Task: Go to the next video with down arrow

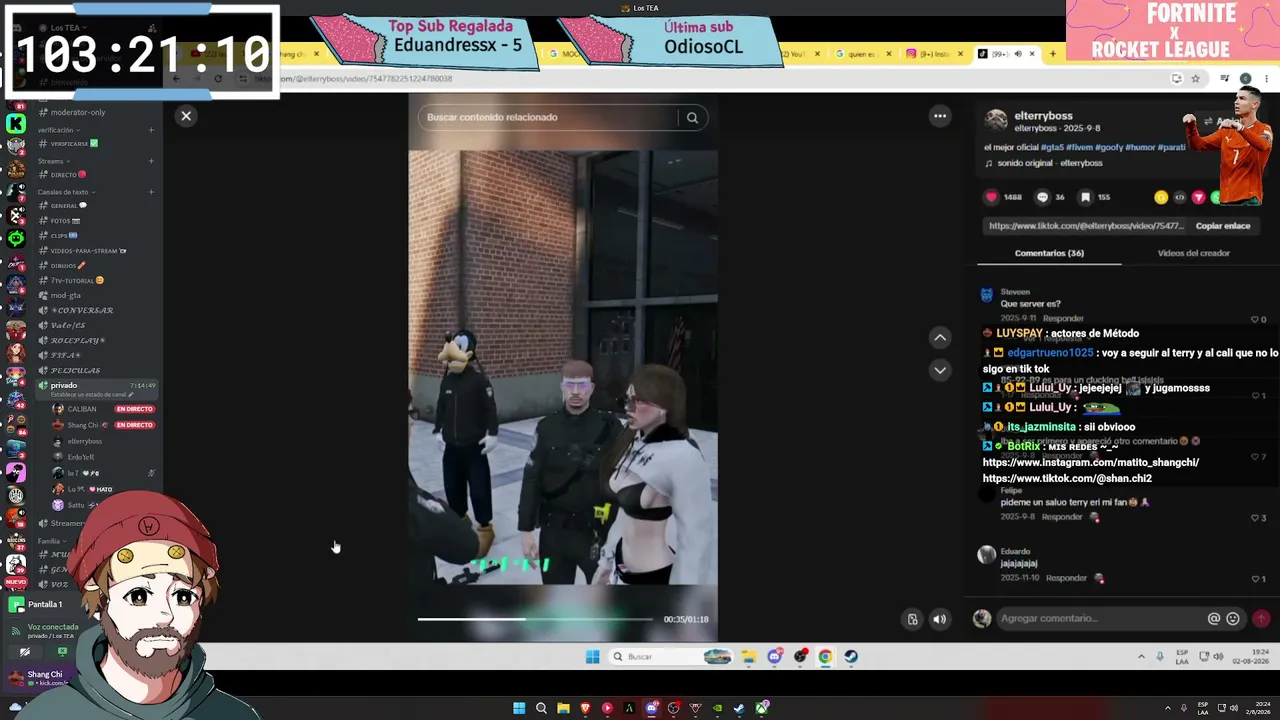Action: 940,370
